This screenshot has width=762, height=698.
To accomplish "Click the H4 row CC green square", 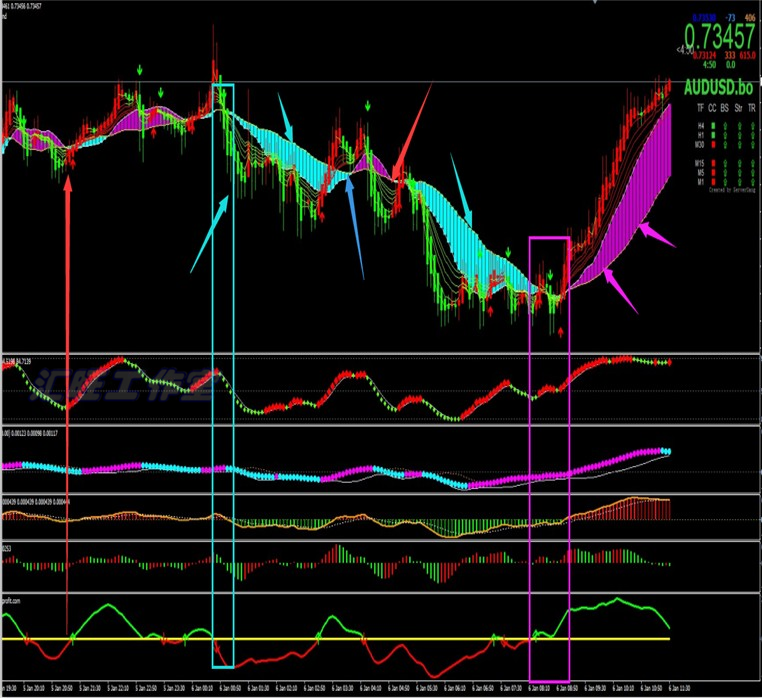I will [x=713, y=126].
